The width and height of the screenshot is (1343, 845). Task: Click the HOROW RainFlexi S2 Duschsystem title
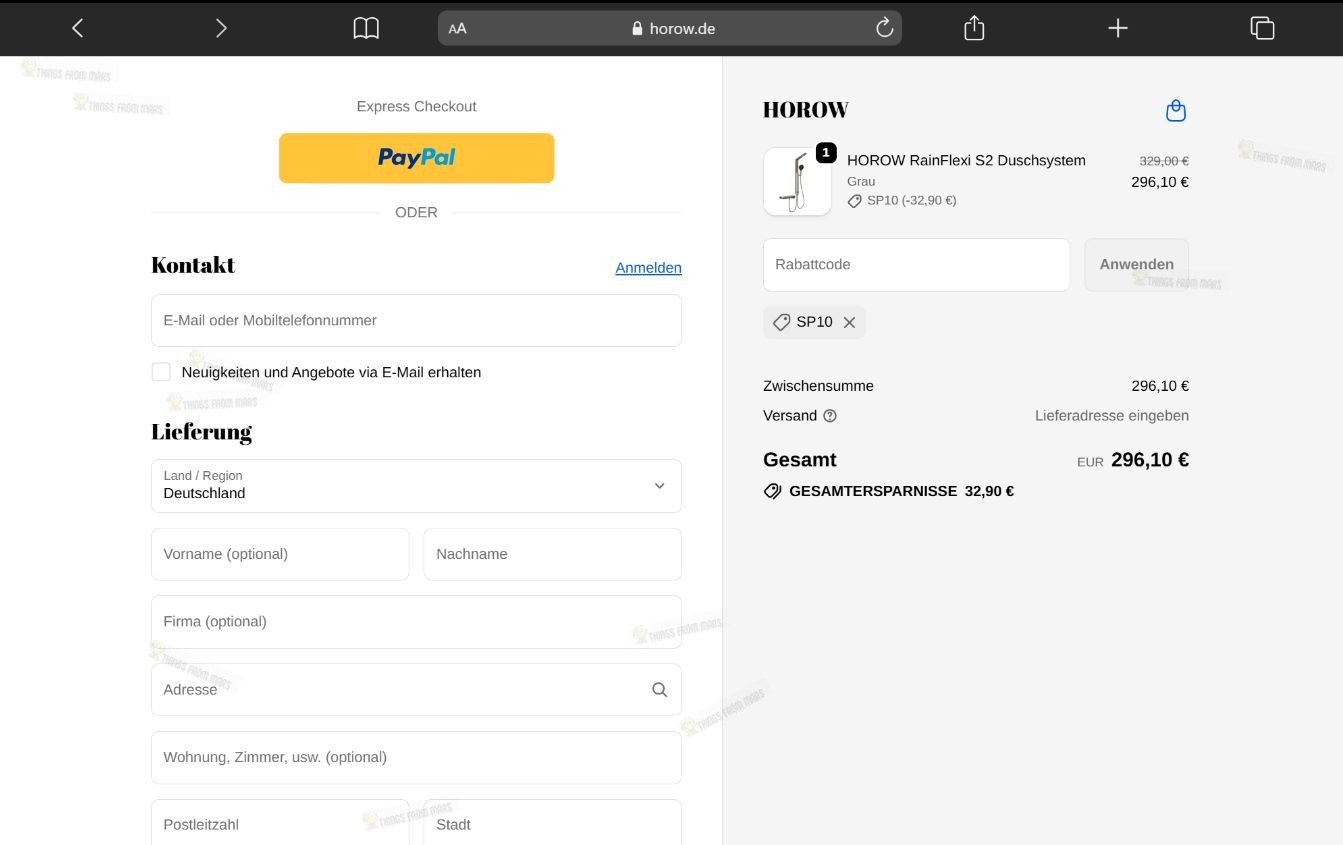(x=966, y=160)
